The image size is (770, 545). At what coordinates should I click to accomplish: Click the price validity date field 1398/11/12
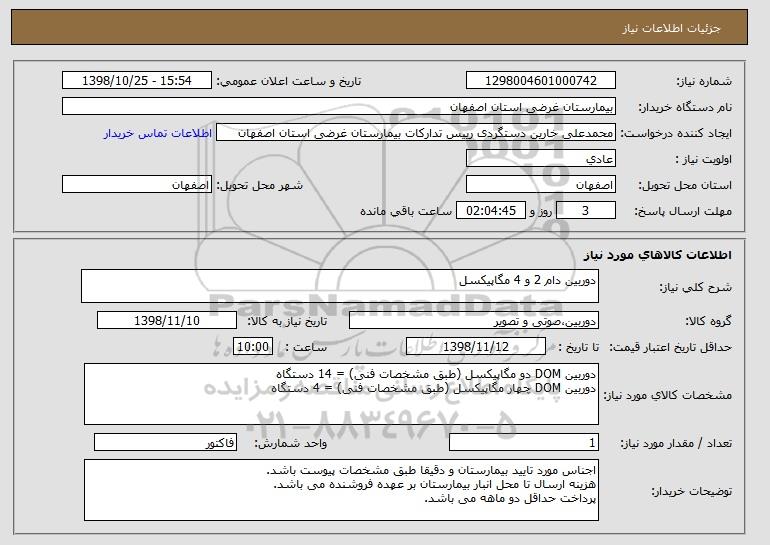[476, 347]
